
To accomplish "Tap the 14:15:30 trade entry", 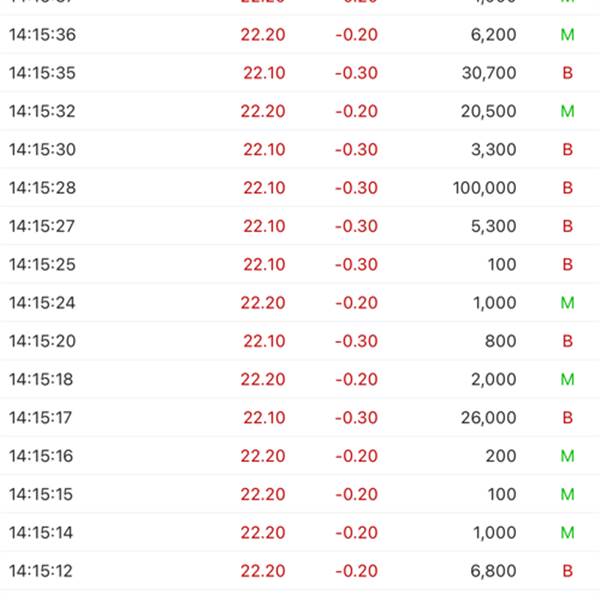I will tap(300, 149).
